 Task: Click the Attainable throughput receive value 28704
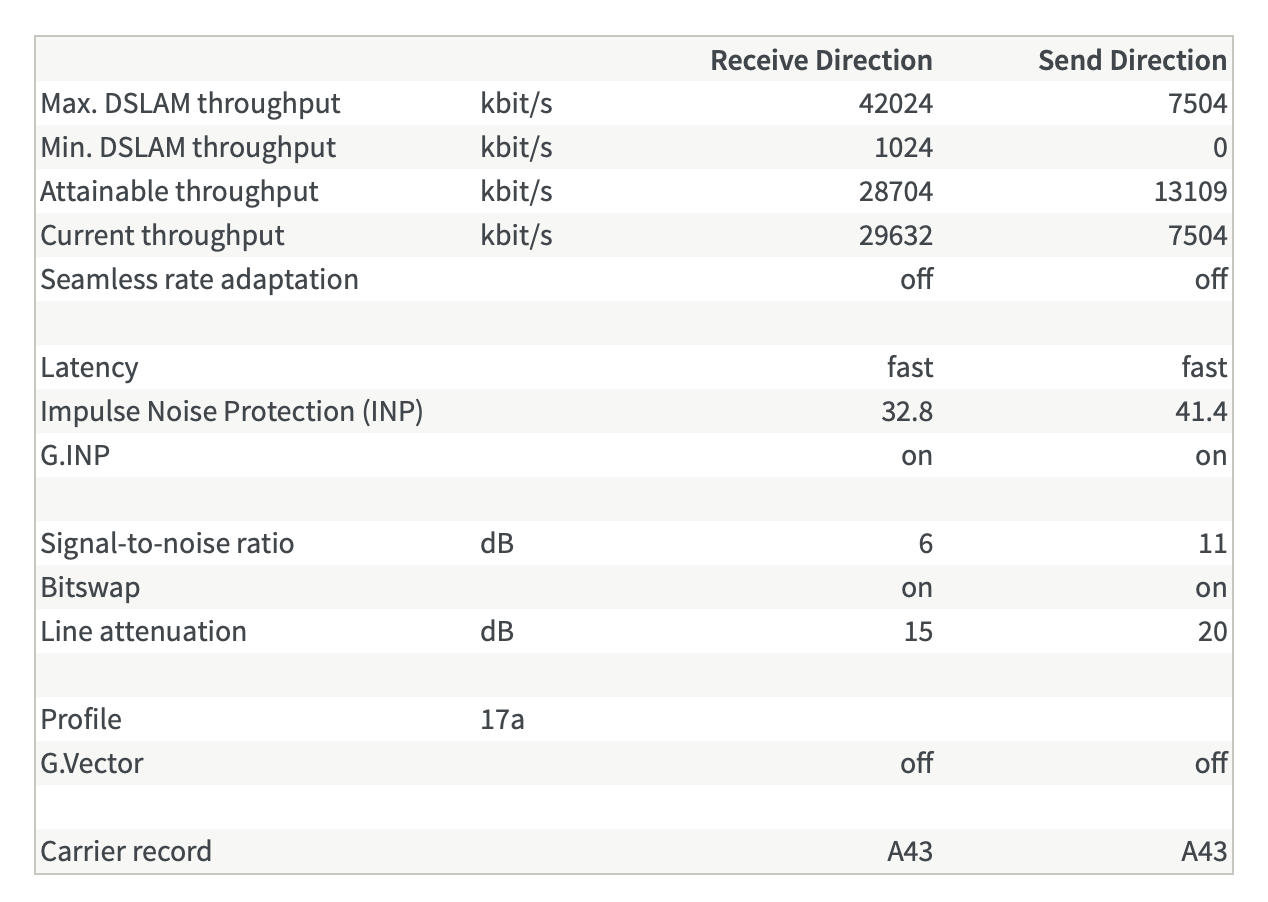click(895, 191)
